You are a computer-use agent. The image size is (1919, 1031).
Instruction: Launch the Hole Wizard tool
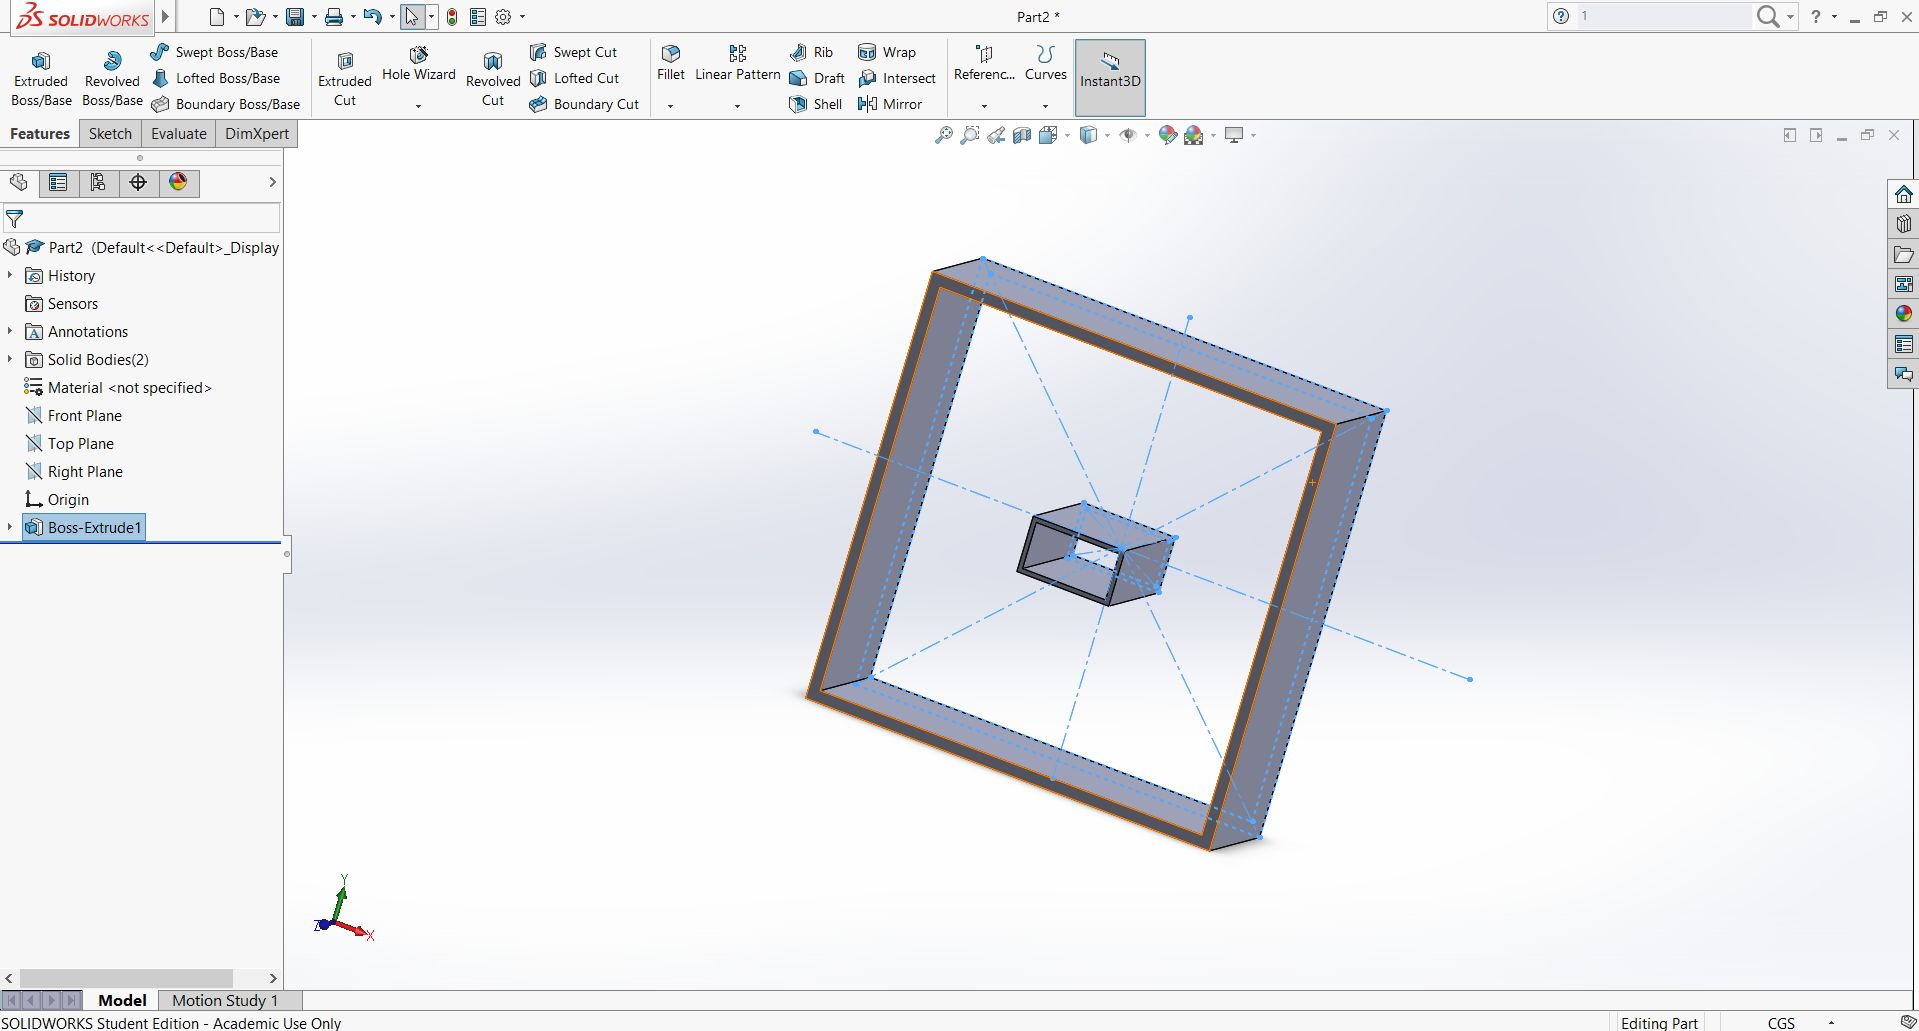[418, 62]
